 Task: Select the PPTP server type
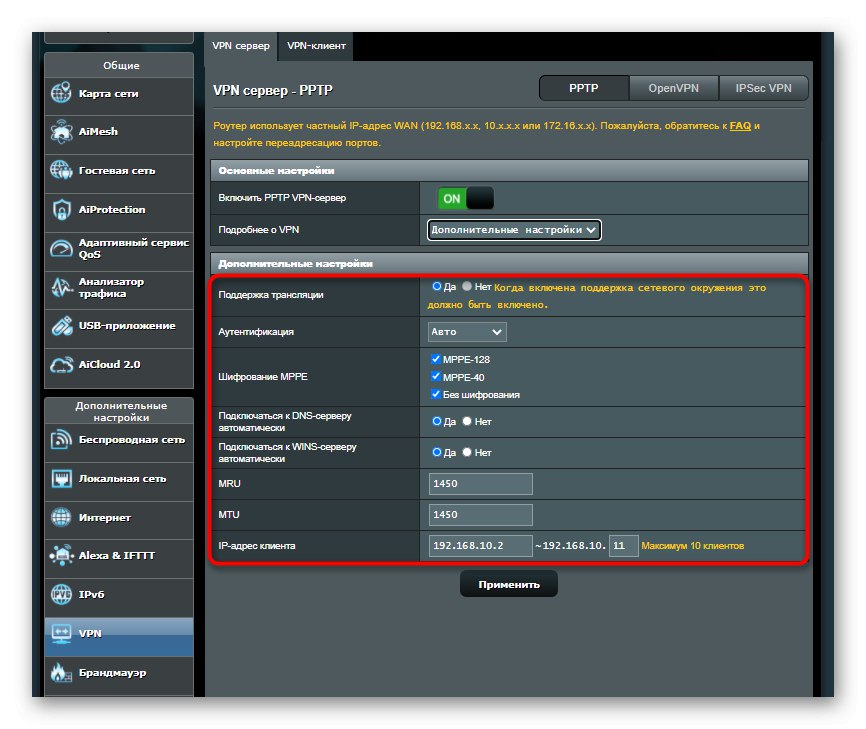[584, 88]
